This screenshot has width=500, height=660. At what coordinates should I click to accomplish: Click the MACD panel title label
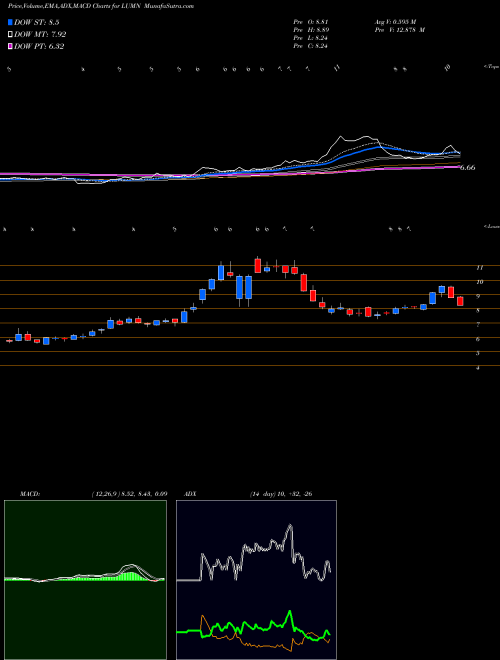tap(29, 494)
